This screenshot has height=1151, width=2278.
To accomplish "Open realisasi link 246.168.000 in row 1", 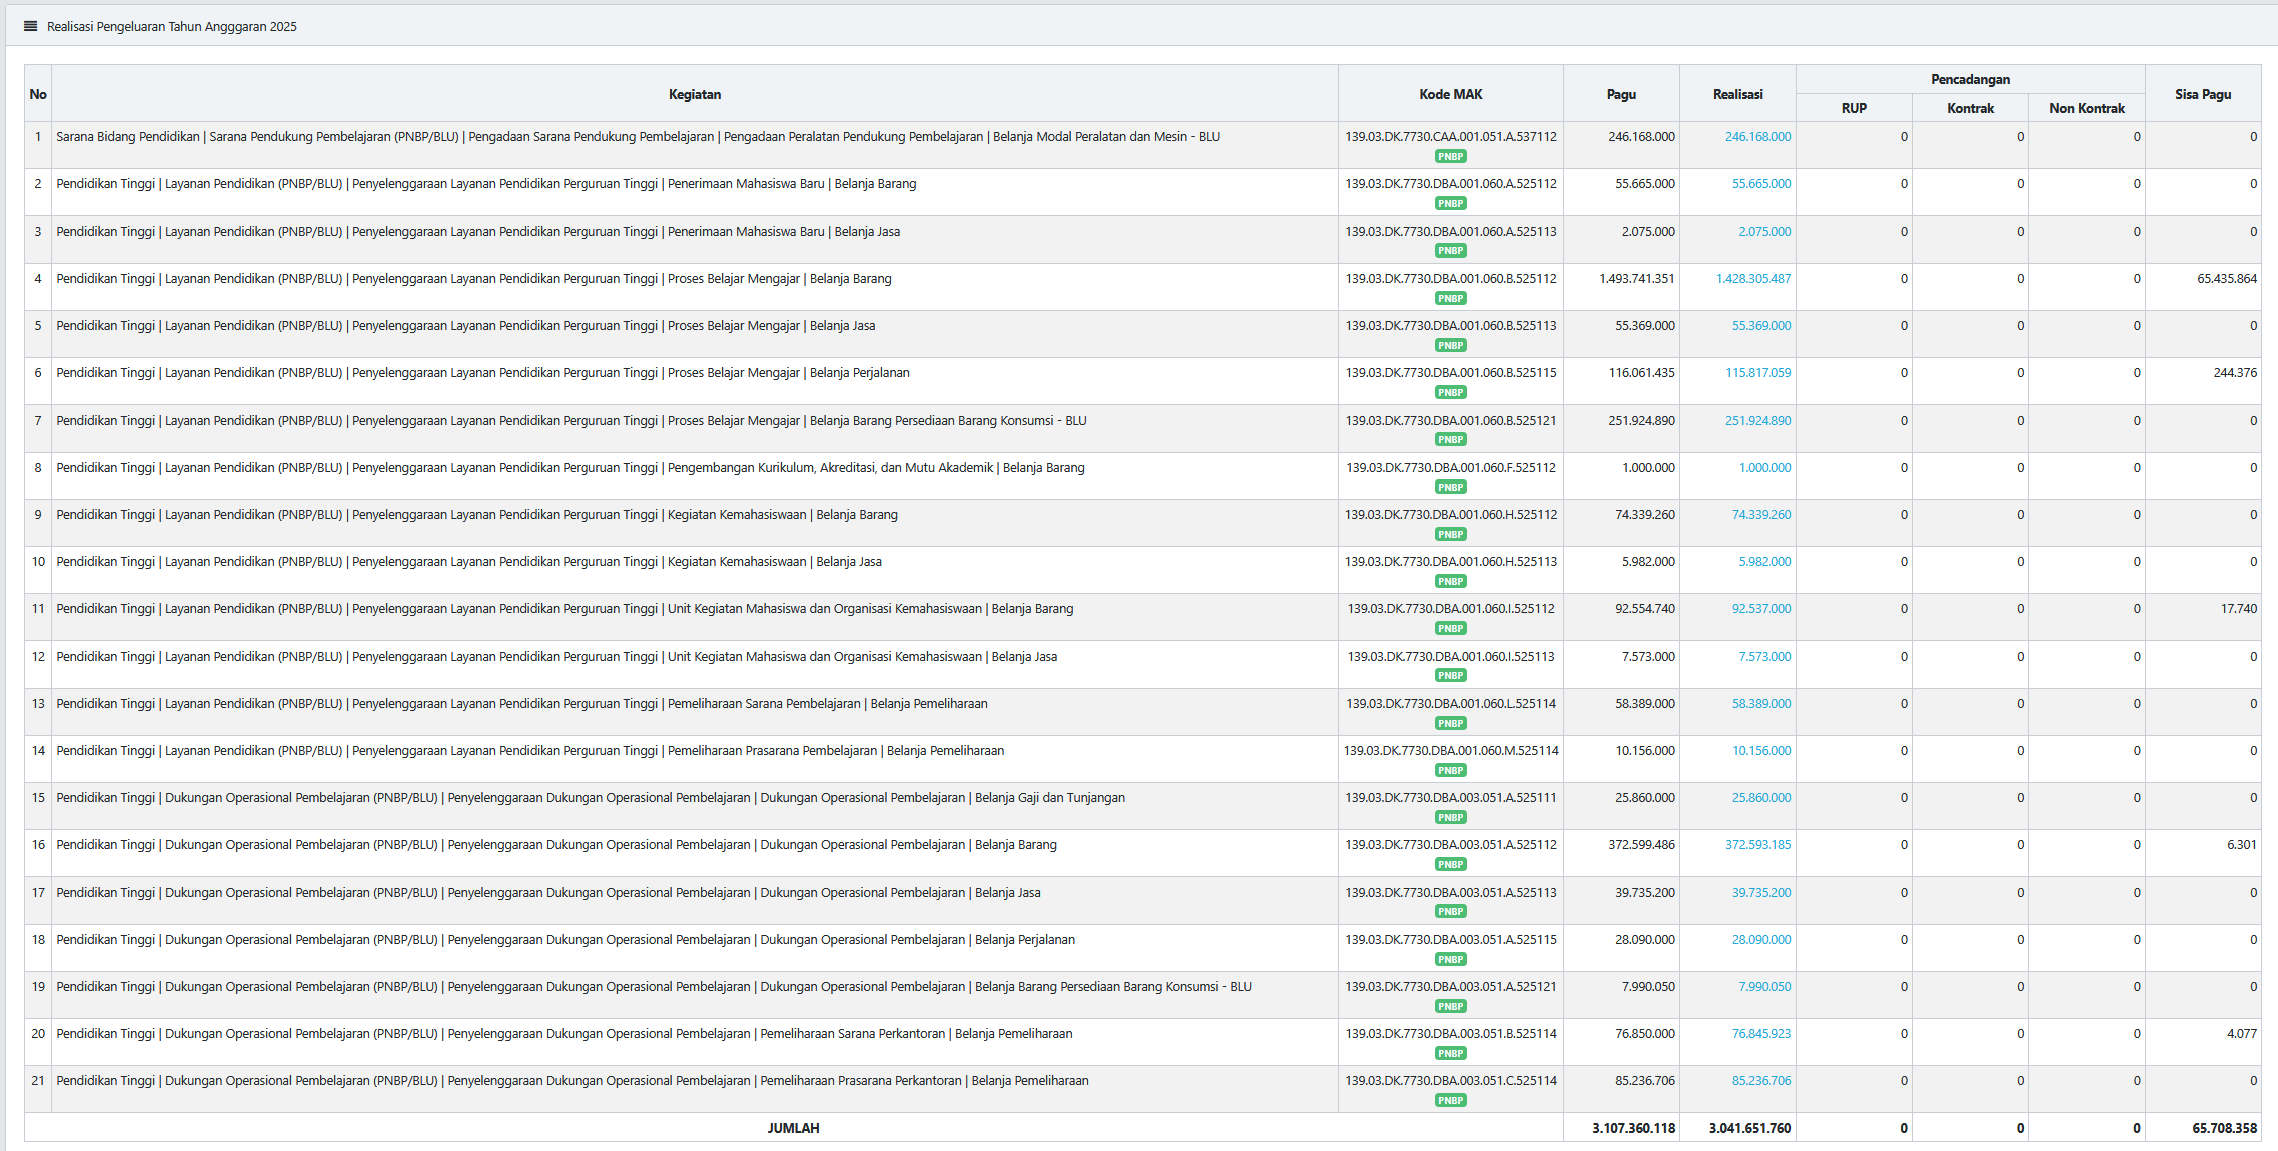I will (1757, 137).
